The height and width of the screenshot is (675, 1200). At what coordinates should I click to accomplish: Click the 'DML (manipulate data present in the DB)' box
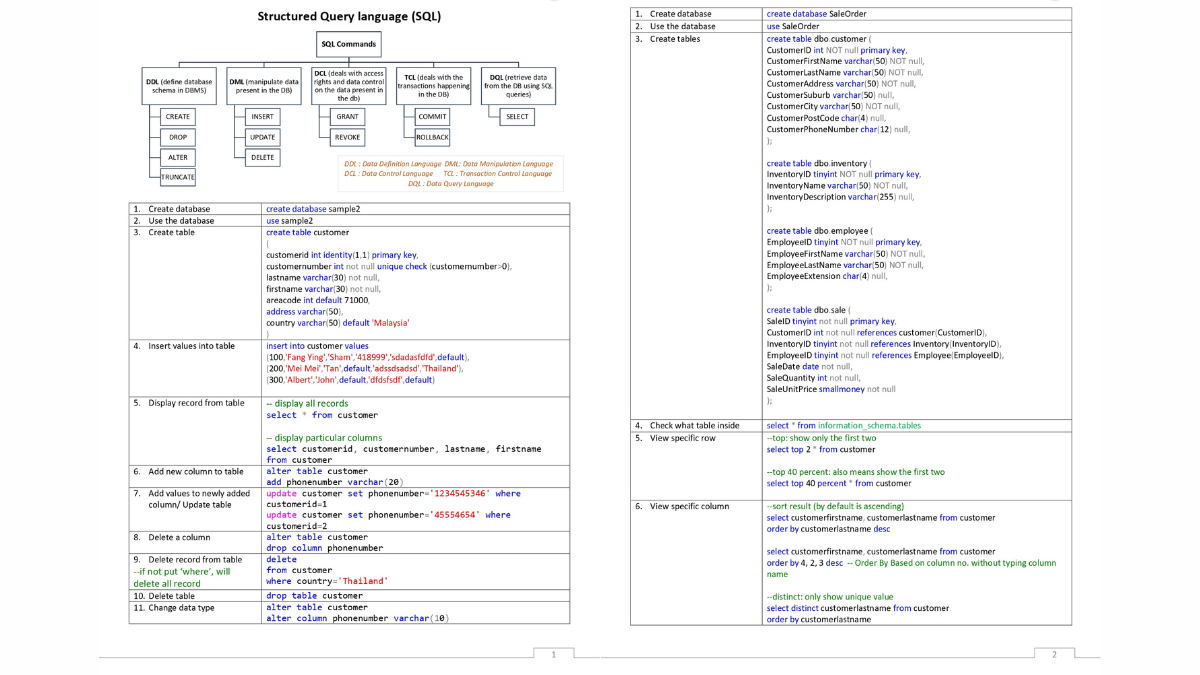point(263,85)
